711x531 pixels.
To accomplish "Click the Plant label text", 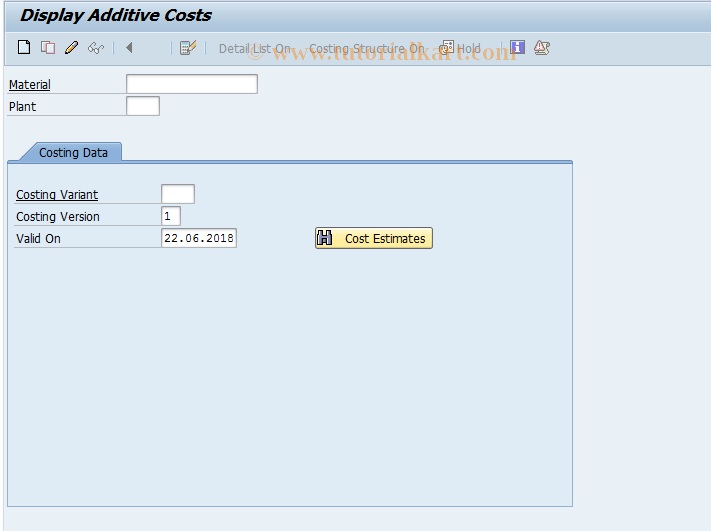I will [x=22, y=107].
